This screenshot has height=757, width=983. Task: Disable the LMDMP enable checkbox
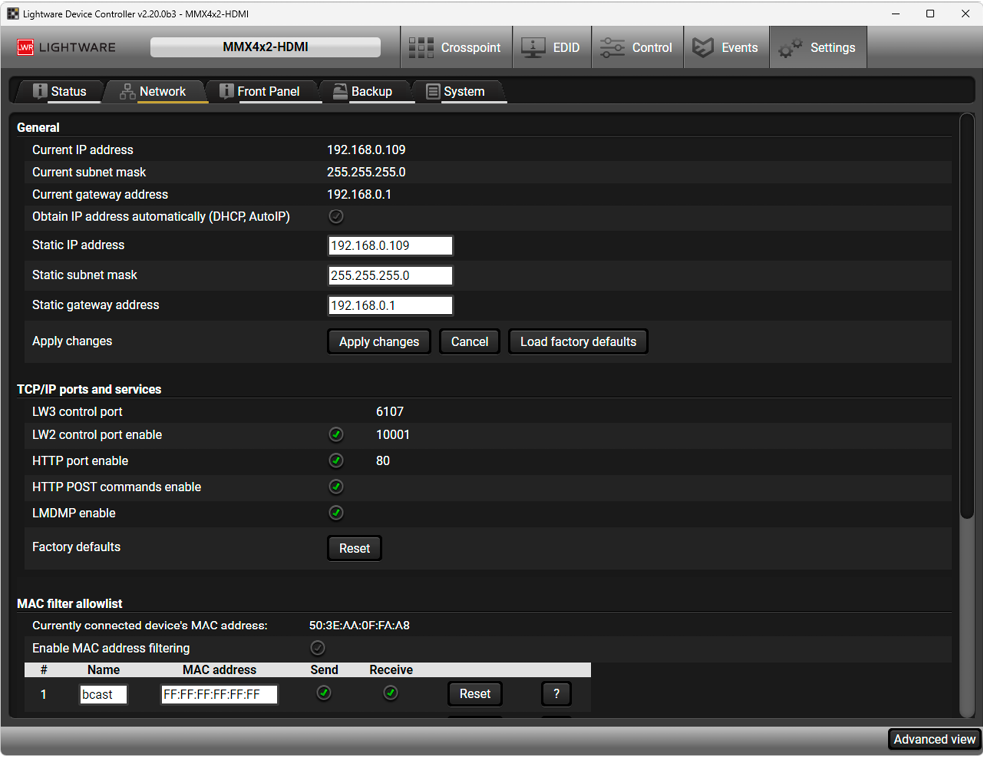pyautogui.click(x=336, y=513)
